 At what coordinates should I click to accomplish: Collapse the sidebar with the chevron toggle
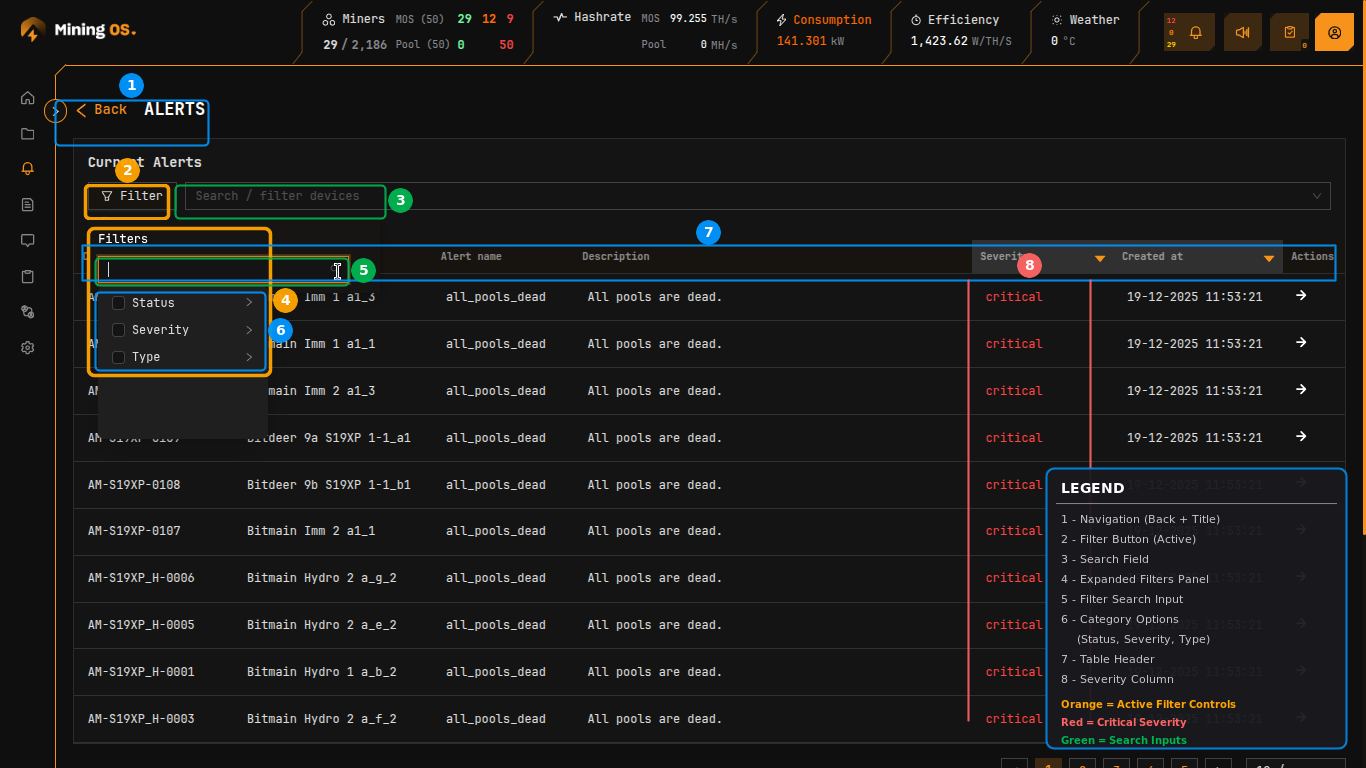(x=55, y=110)
